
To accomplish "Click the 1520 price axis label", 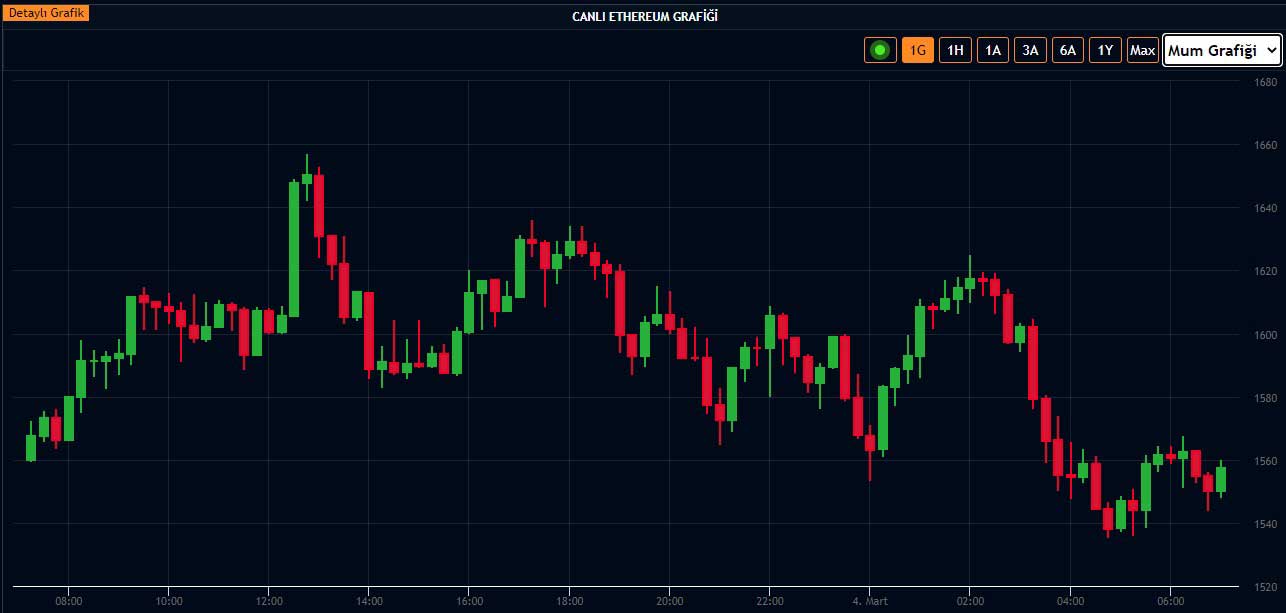I will 1267,587.
